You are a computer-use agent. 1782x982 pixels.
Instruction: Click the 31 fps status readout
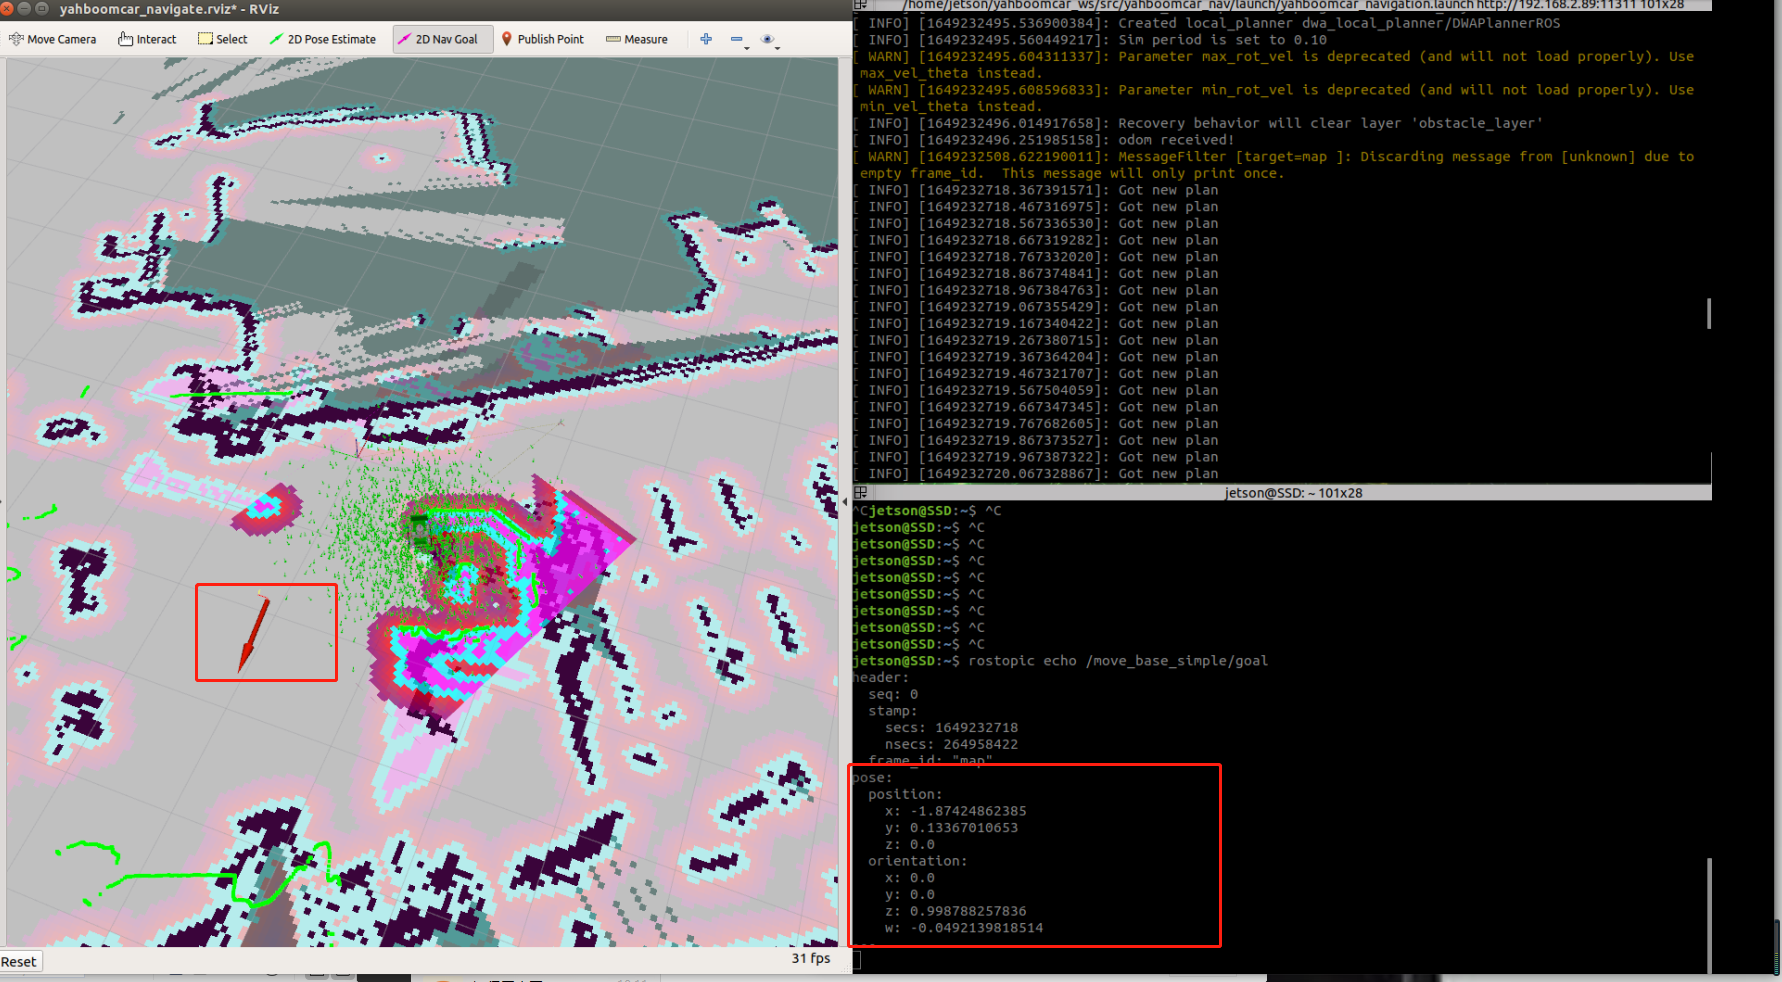pyautogui.click(x=811, y=958)
